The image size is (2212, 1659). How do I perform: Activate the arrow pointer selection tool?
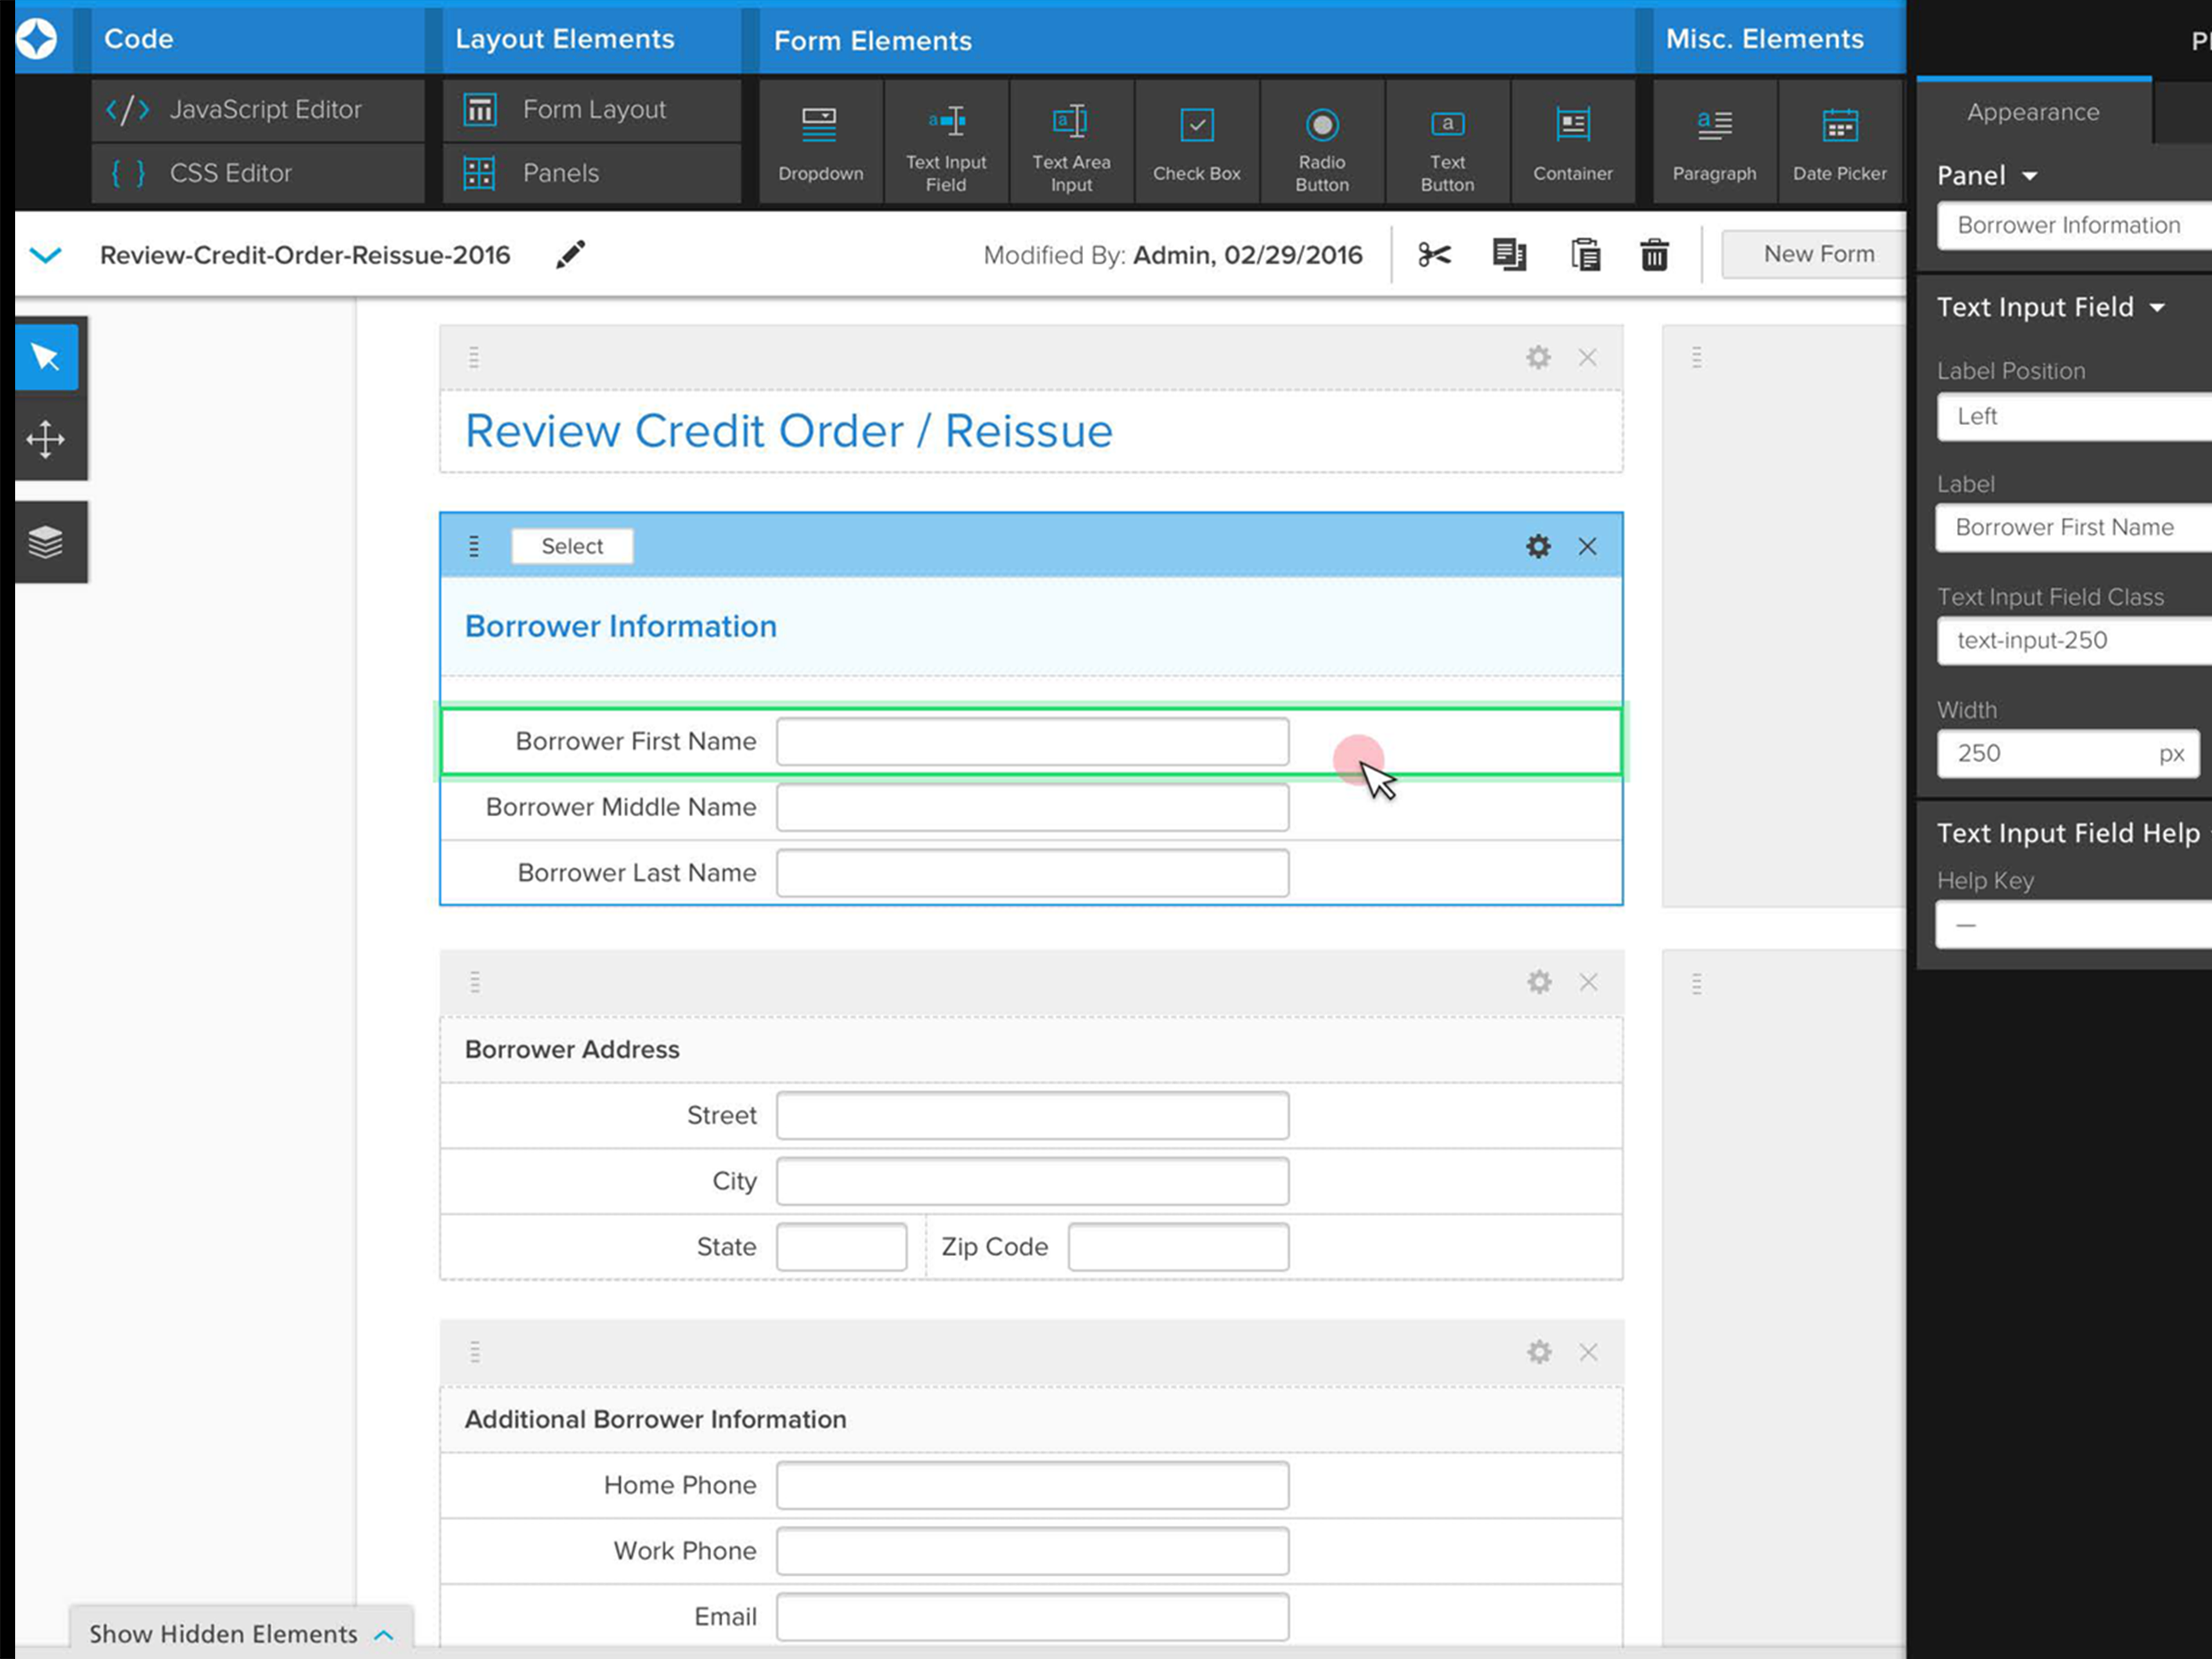click(46, 357)
